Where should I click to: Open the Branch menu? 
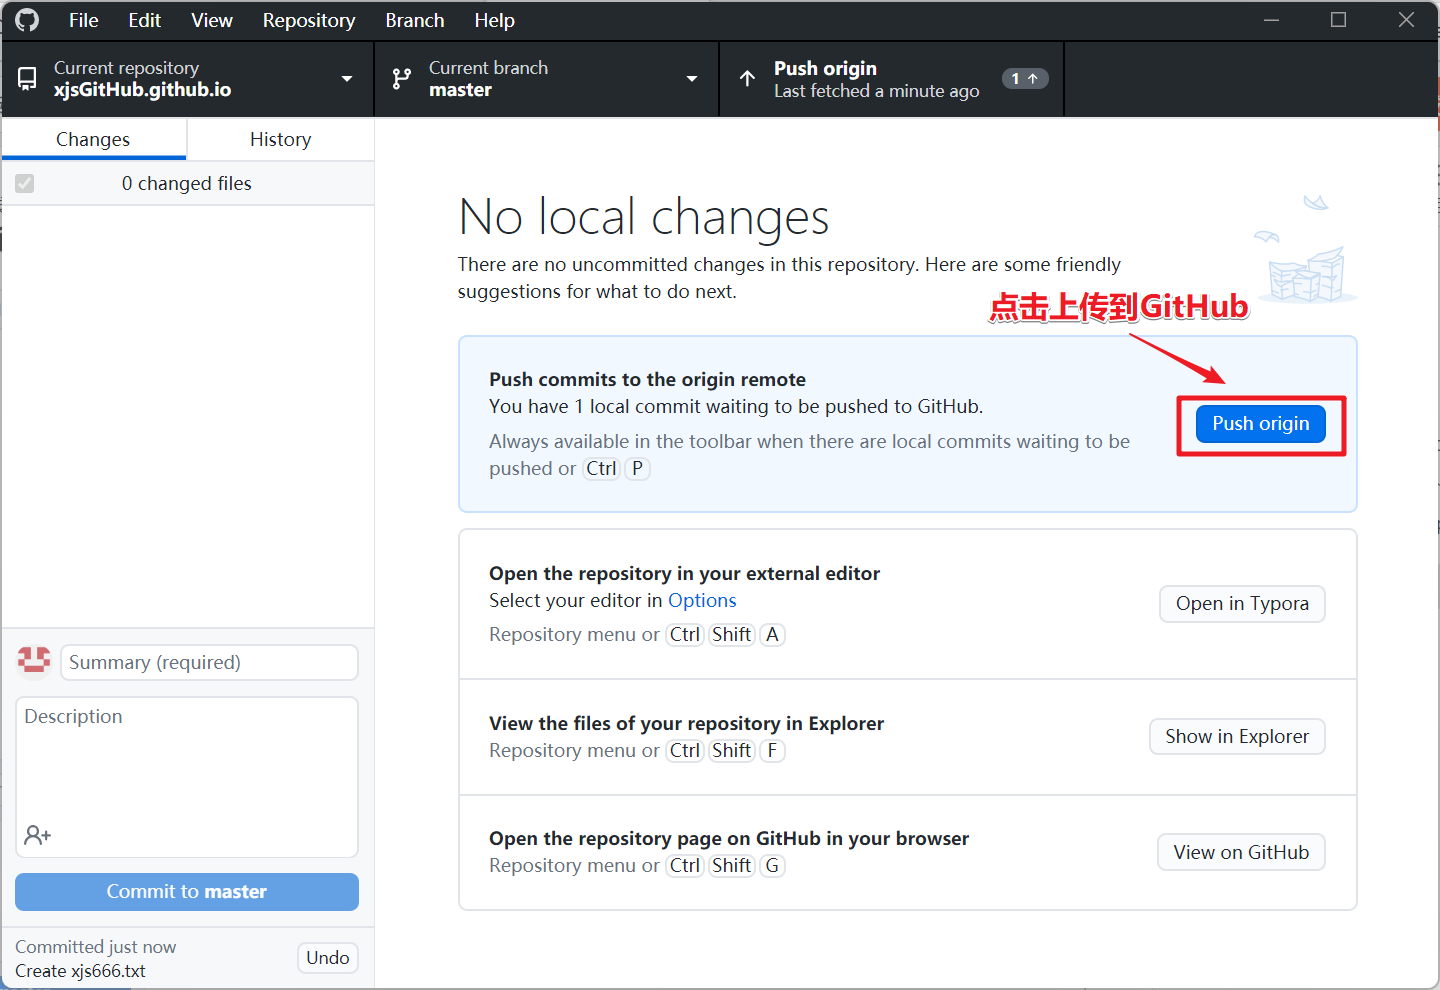click(x=415, y=20)
